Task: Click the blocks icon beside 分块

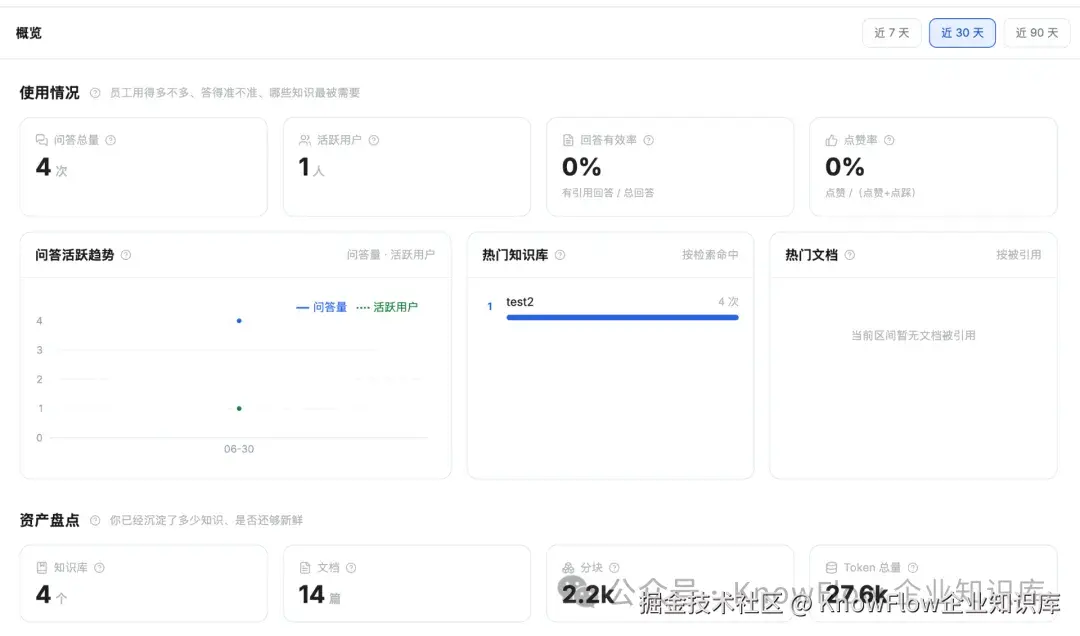Action: [568, 568]
